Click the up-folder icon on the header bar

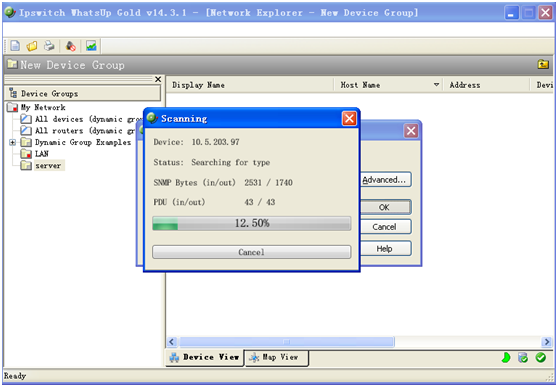click(543, 64)
